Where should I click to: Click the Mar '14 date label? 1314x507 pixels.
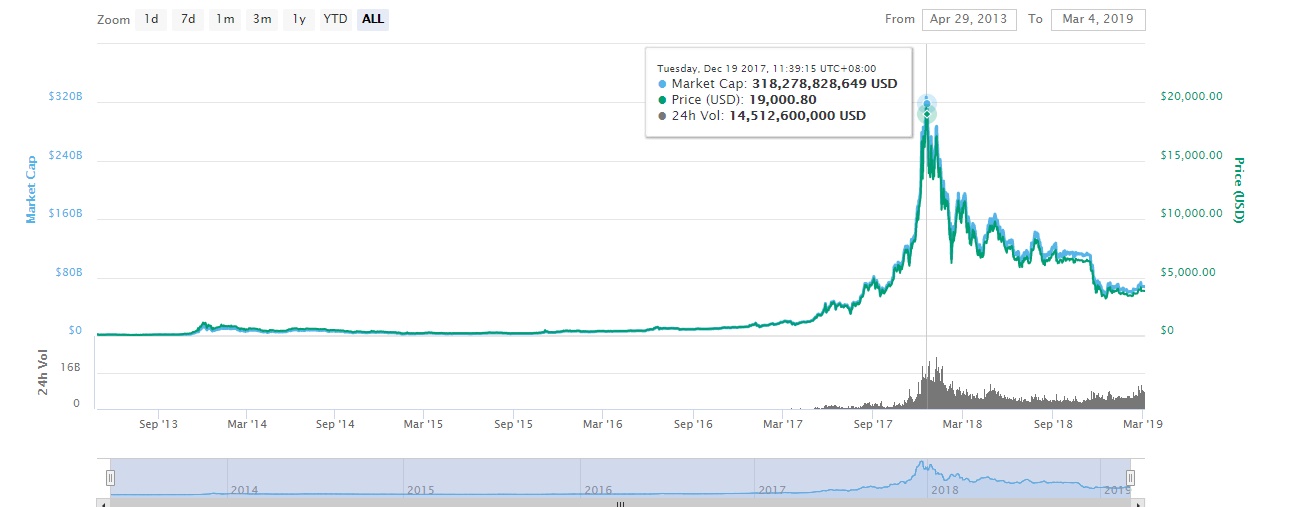246,424
